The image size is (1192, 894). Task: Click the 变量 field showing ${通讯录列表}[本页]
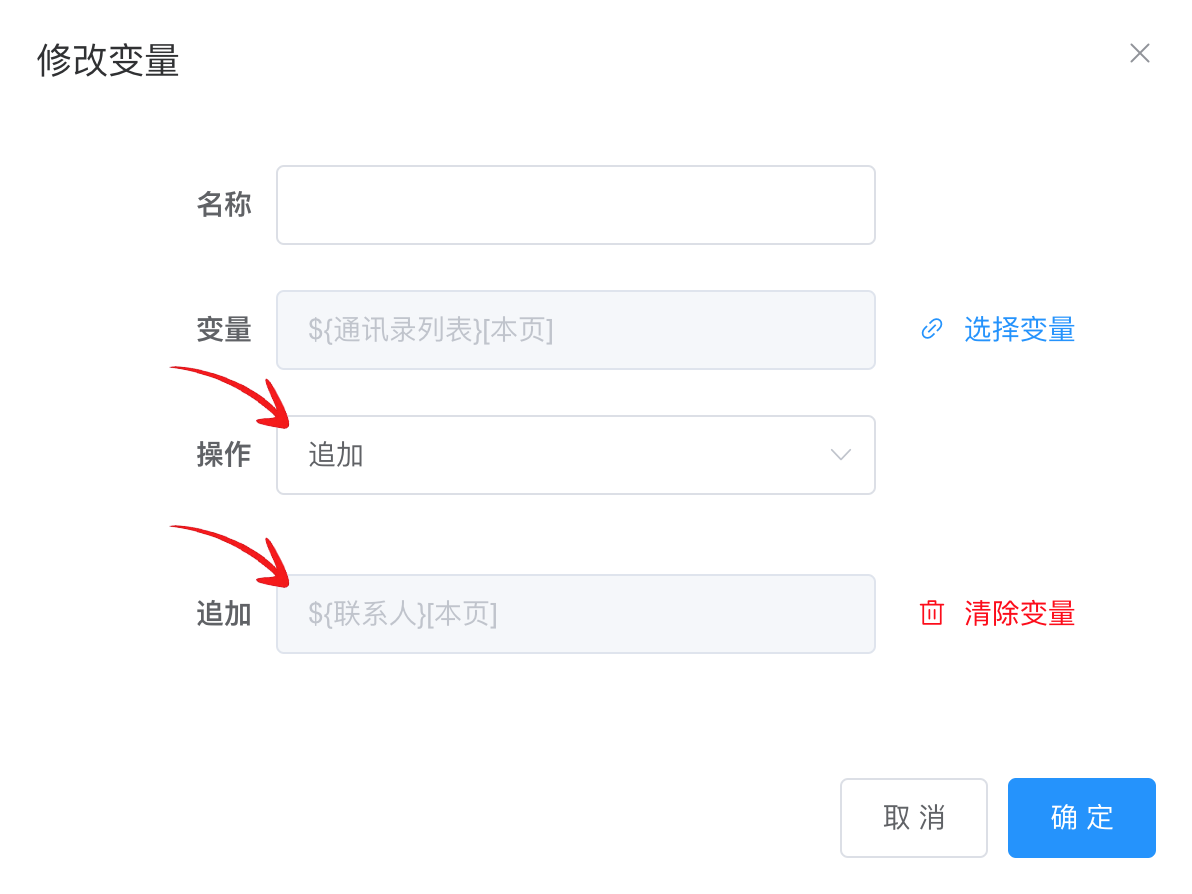click(x=575, y=330)
